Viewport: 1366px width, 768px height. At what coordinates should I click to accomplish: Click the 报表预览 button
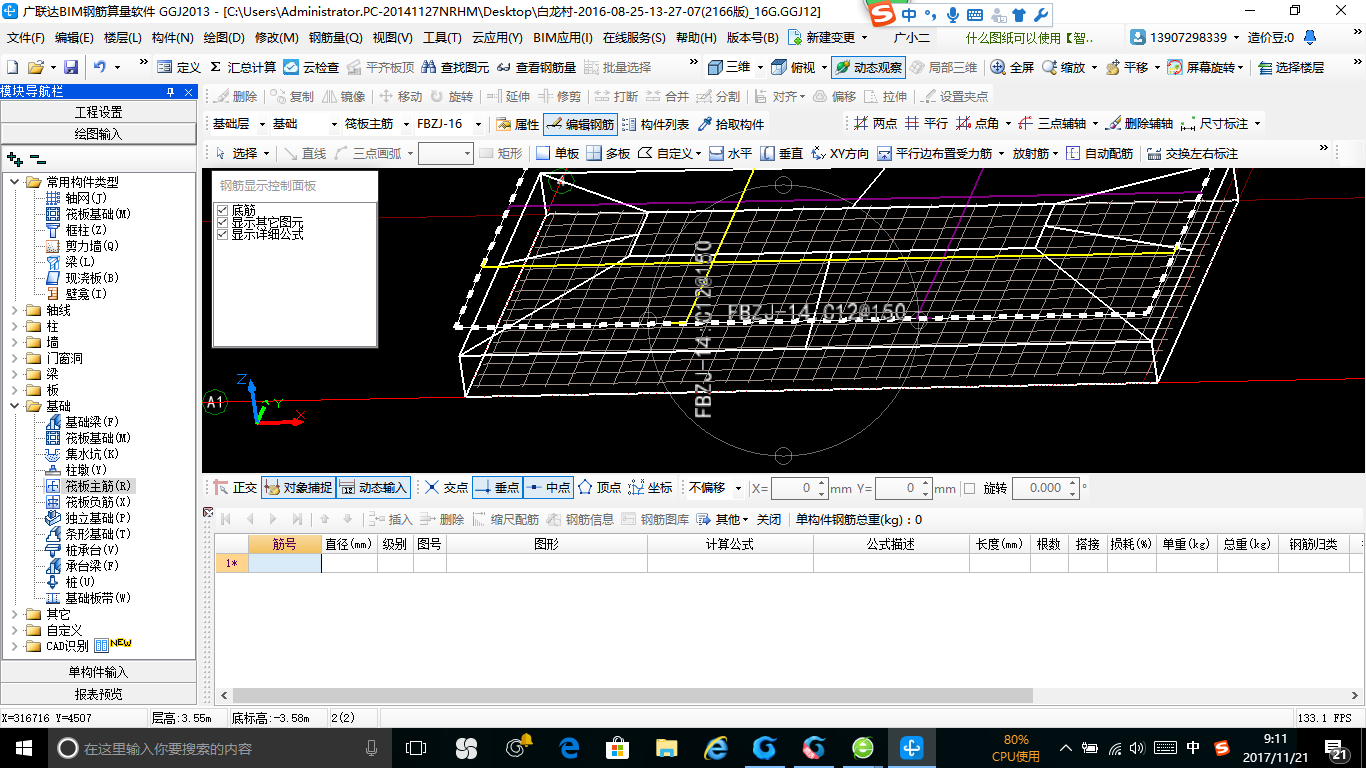98,694
